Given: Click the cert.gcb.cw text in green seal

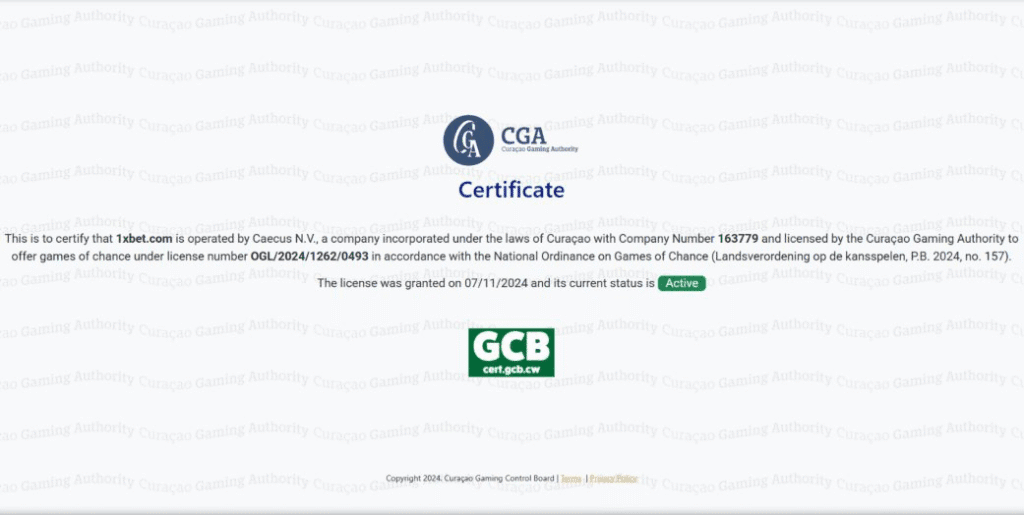Looking at the screenshot, I should [511, 369].
